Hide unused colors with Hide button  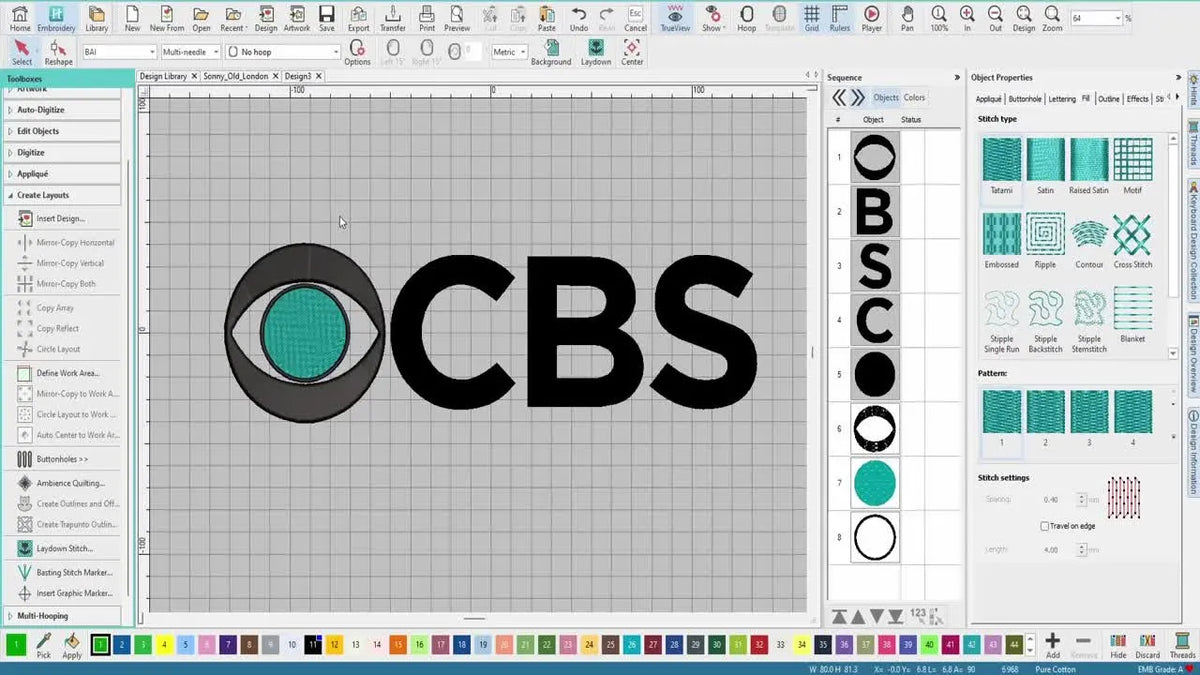click(1118, 645)
